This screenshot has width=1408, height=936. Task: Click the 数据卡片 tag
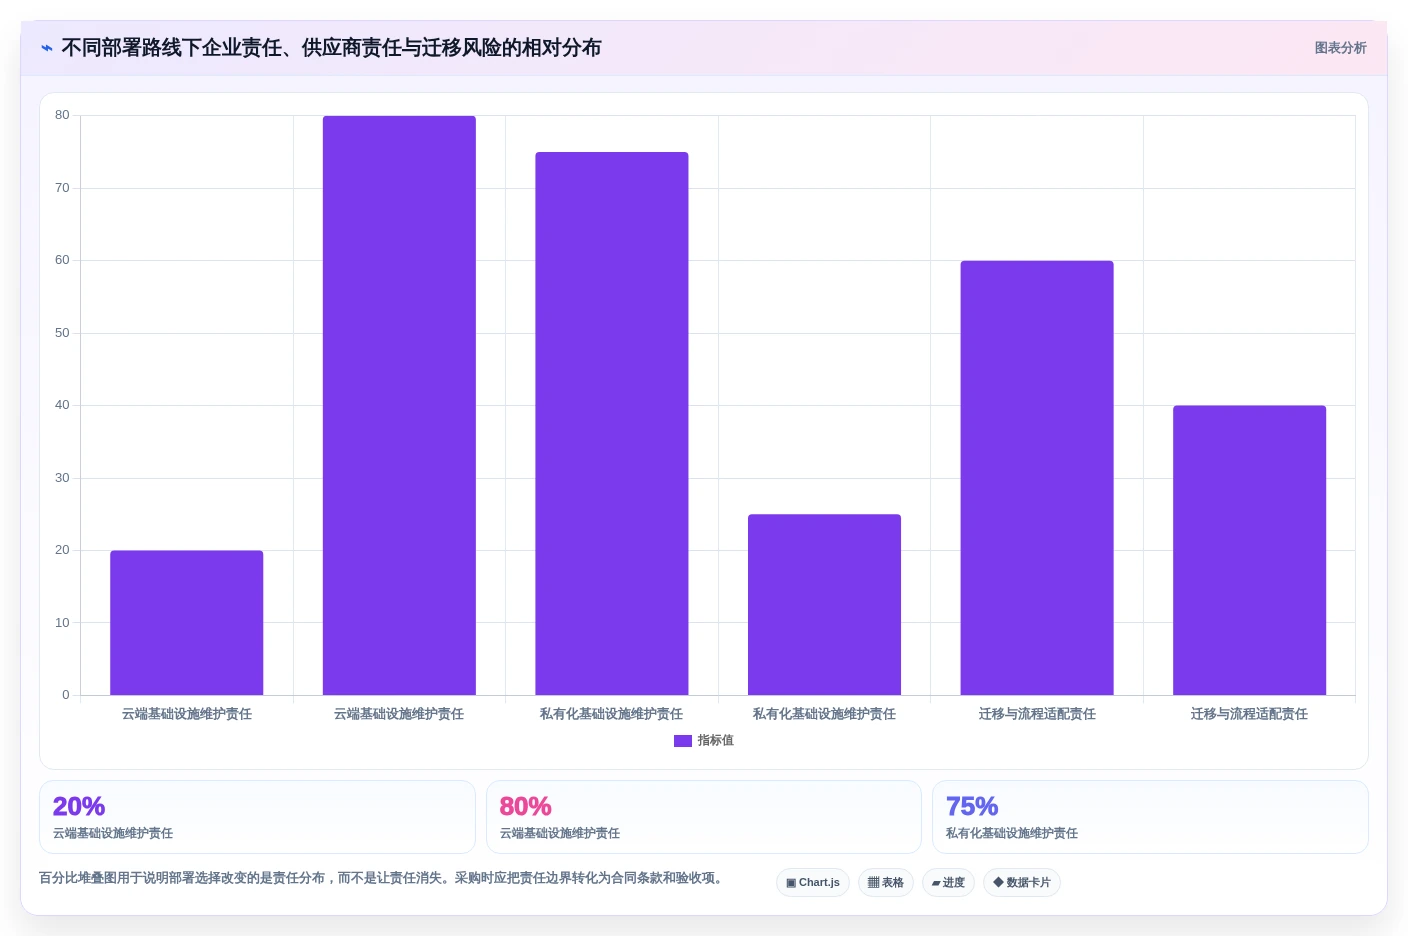pos(1022,882)
